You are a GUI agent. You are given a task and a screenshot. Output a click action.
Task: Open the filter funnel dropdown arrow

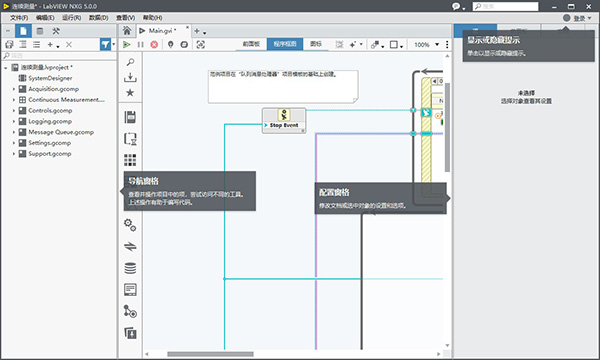113,44
